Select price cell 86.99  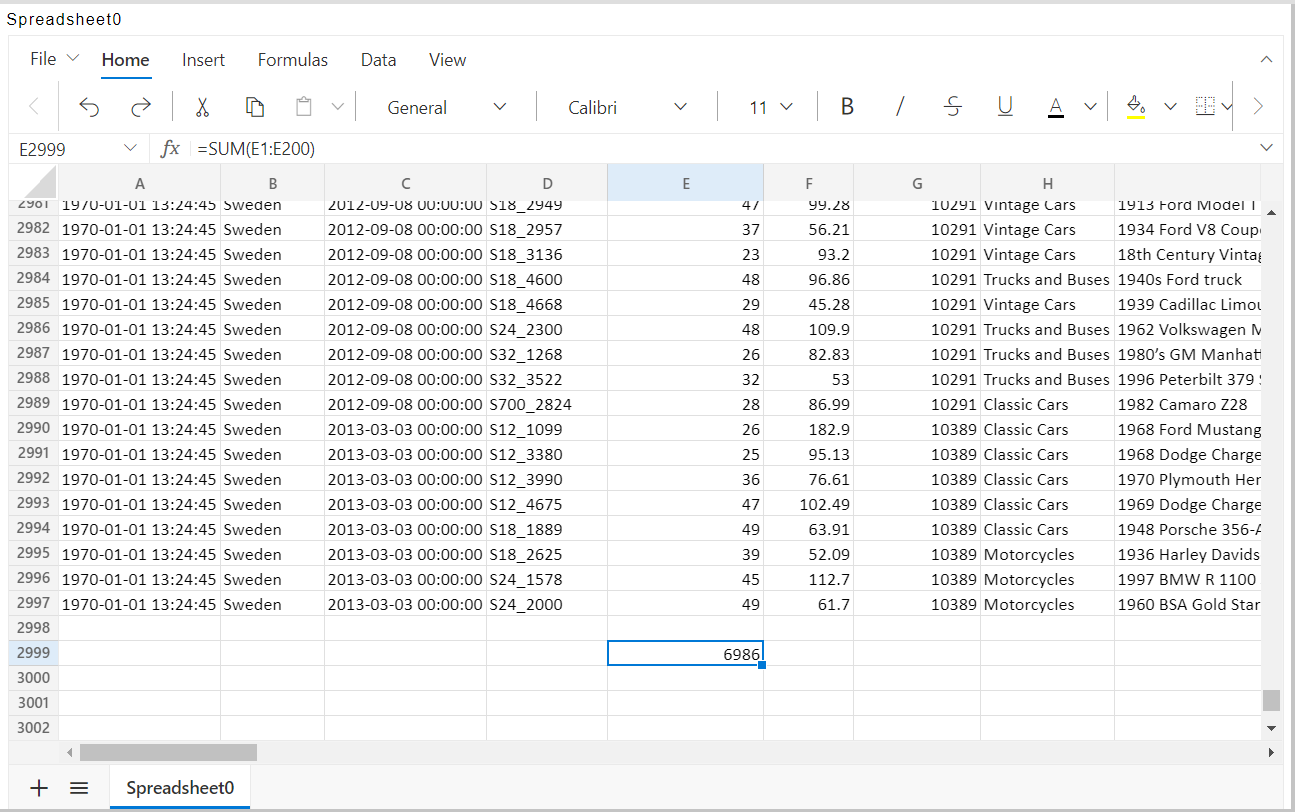[808, 404]
